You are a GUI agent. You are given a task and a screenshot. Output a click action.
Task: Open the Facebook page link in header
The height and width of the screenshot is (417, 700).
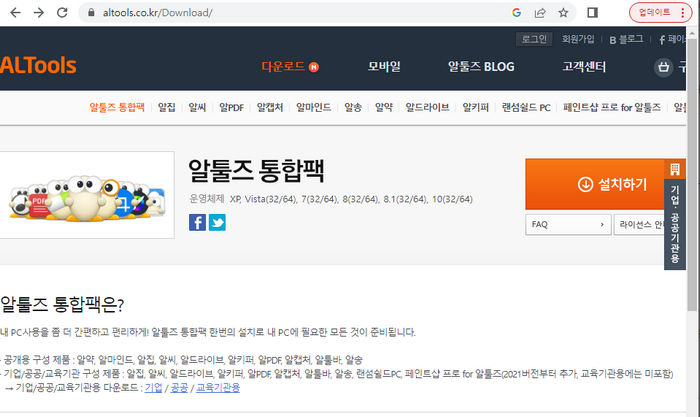pos(672,39)
